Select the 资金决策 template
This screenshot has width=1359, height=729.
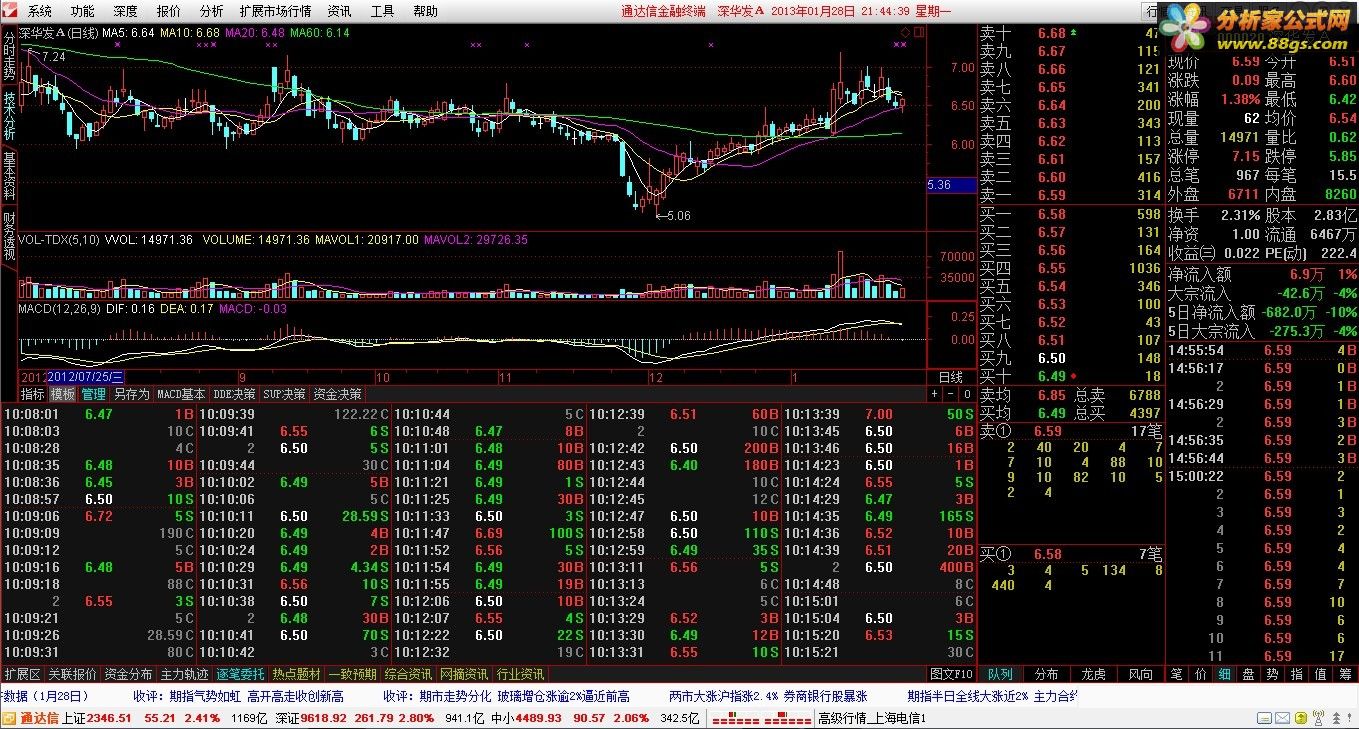pos(337,394)
